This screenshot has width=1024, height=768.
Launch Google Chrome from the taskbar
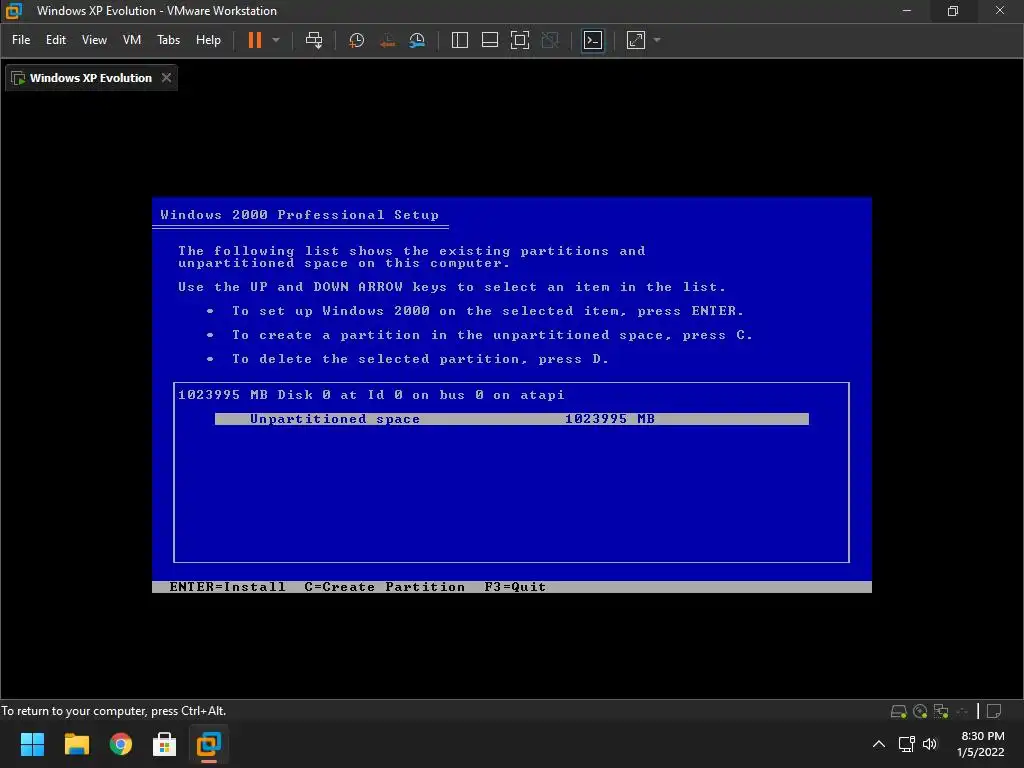(121, 744)
